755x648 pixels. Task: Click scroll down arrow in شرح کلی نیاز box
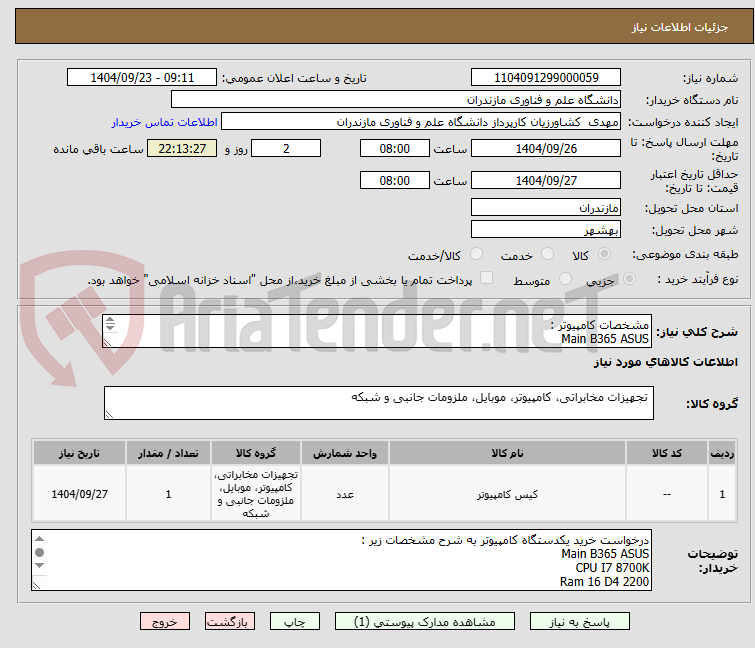click(x=110, y=327)
